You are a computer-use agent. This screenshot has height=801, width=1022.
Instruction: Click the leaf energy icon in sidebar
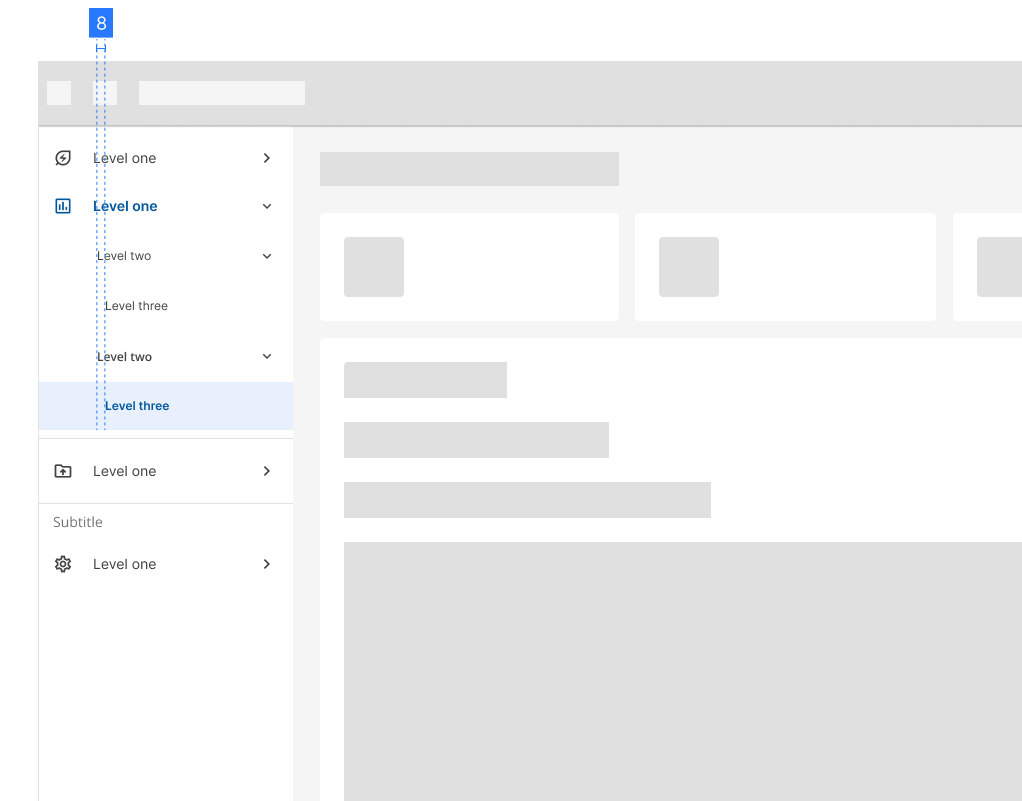(63, 158)
